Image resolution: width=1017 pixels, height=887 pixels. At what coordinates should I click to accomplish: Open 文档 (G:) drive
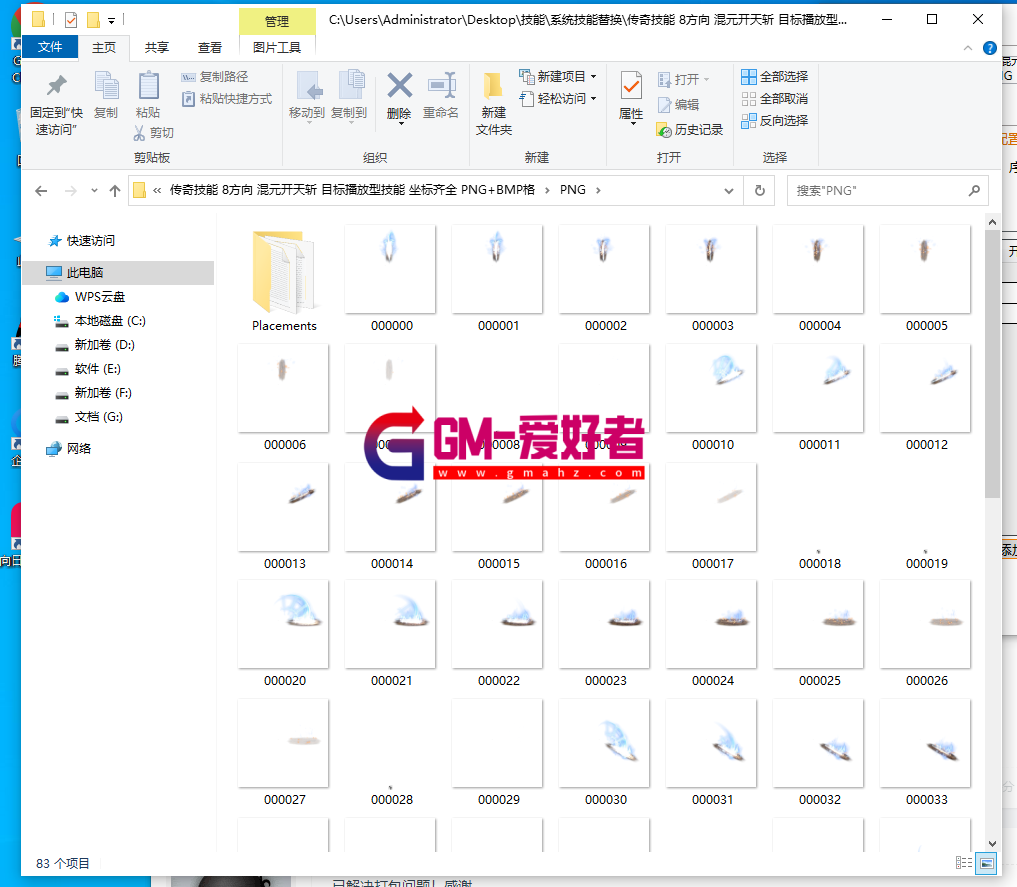coord(98,417)
